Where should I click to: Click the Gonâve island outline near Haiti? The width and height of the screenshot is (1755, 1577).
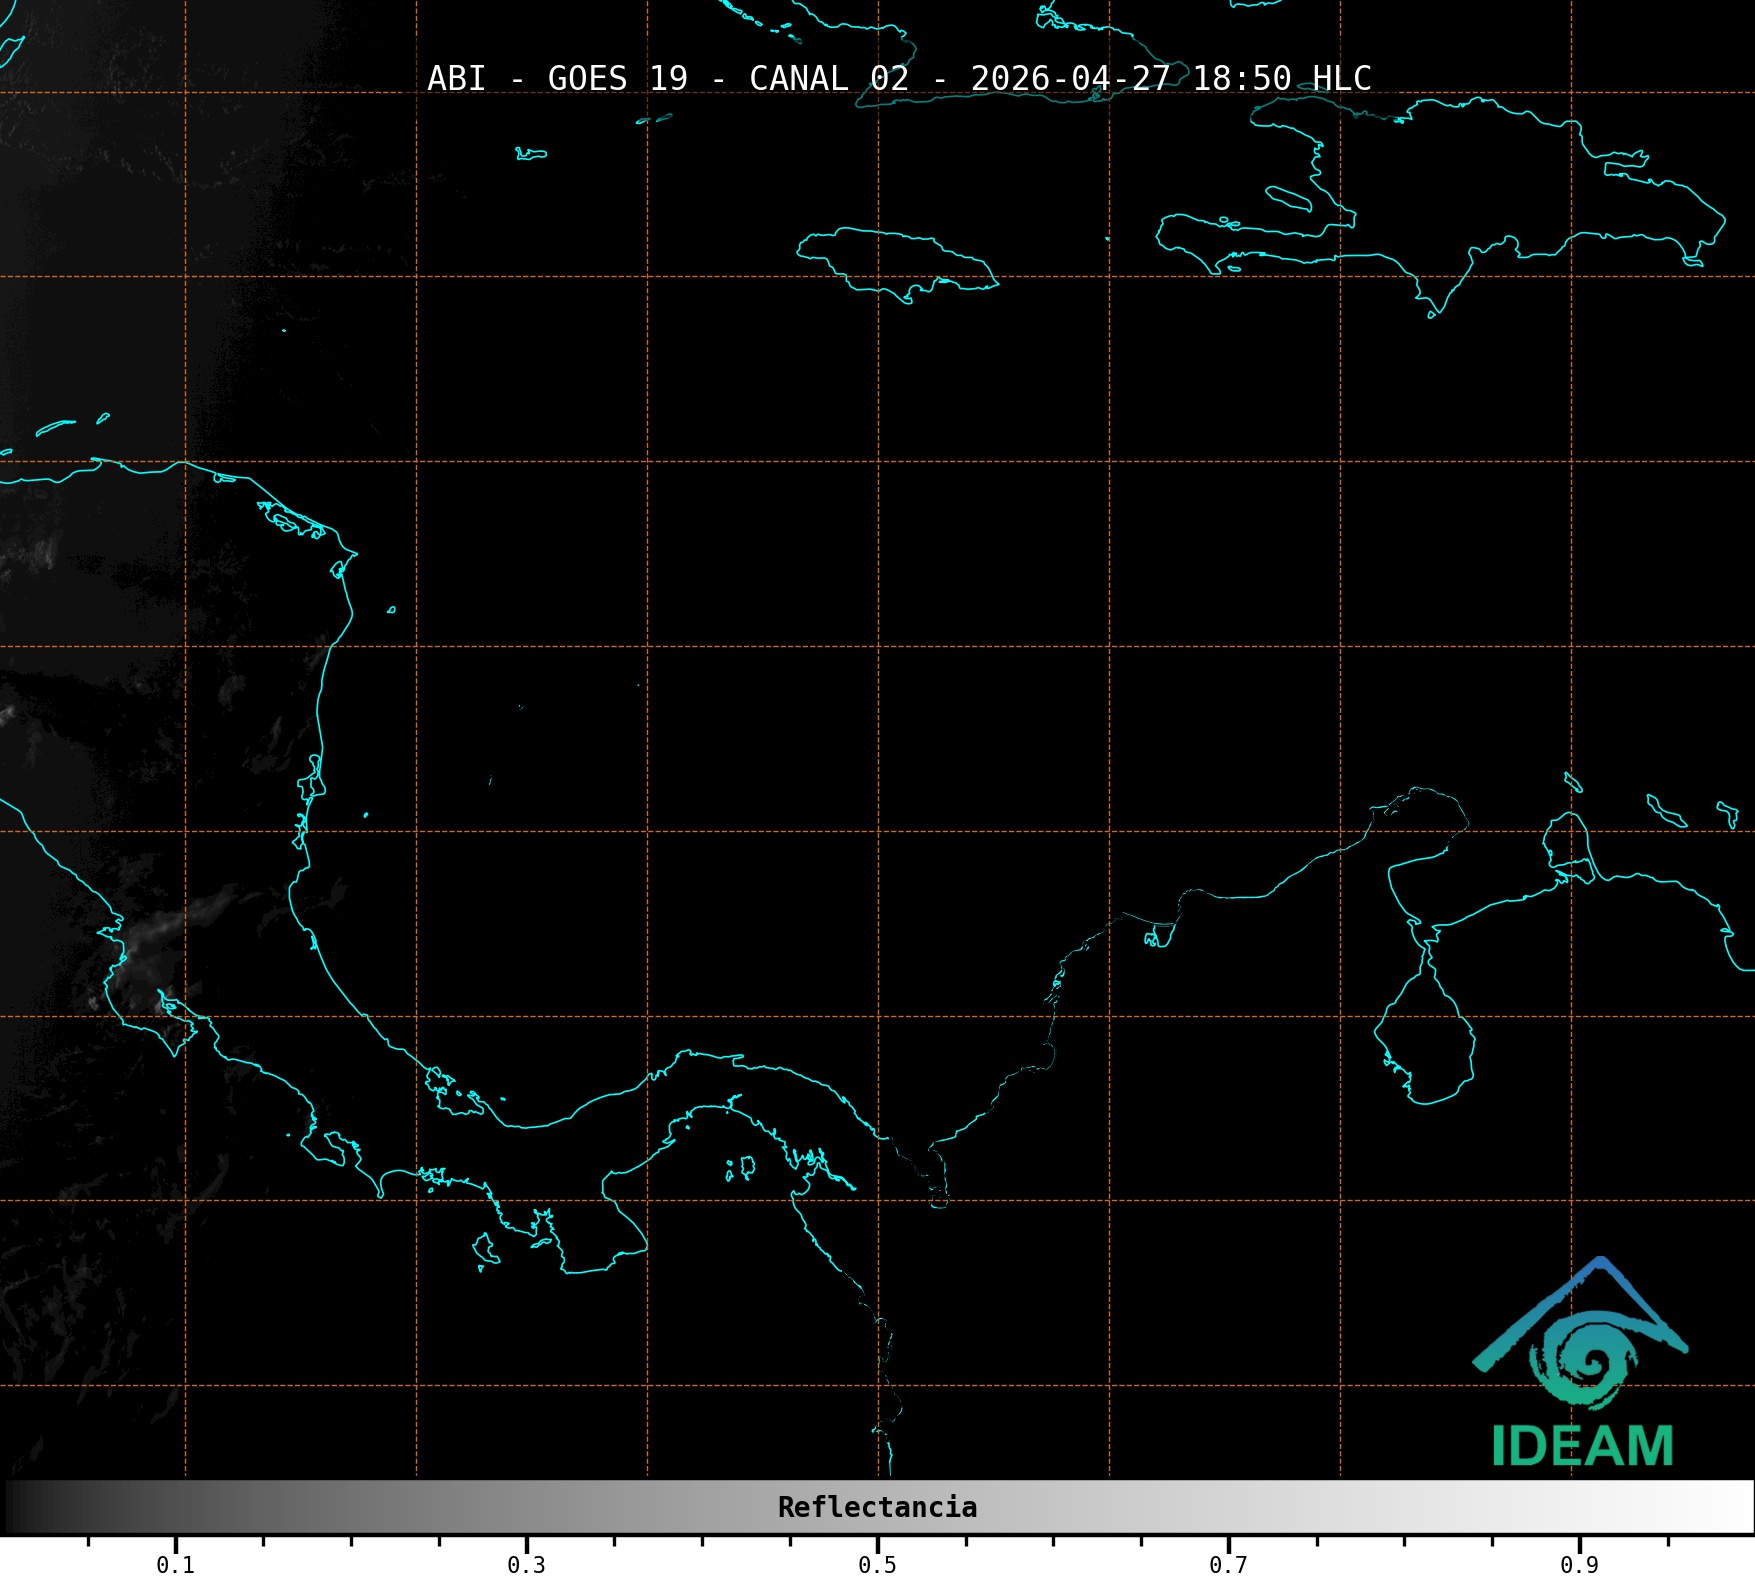(x=1288, y=197)
